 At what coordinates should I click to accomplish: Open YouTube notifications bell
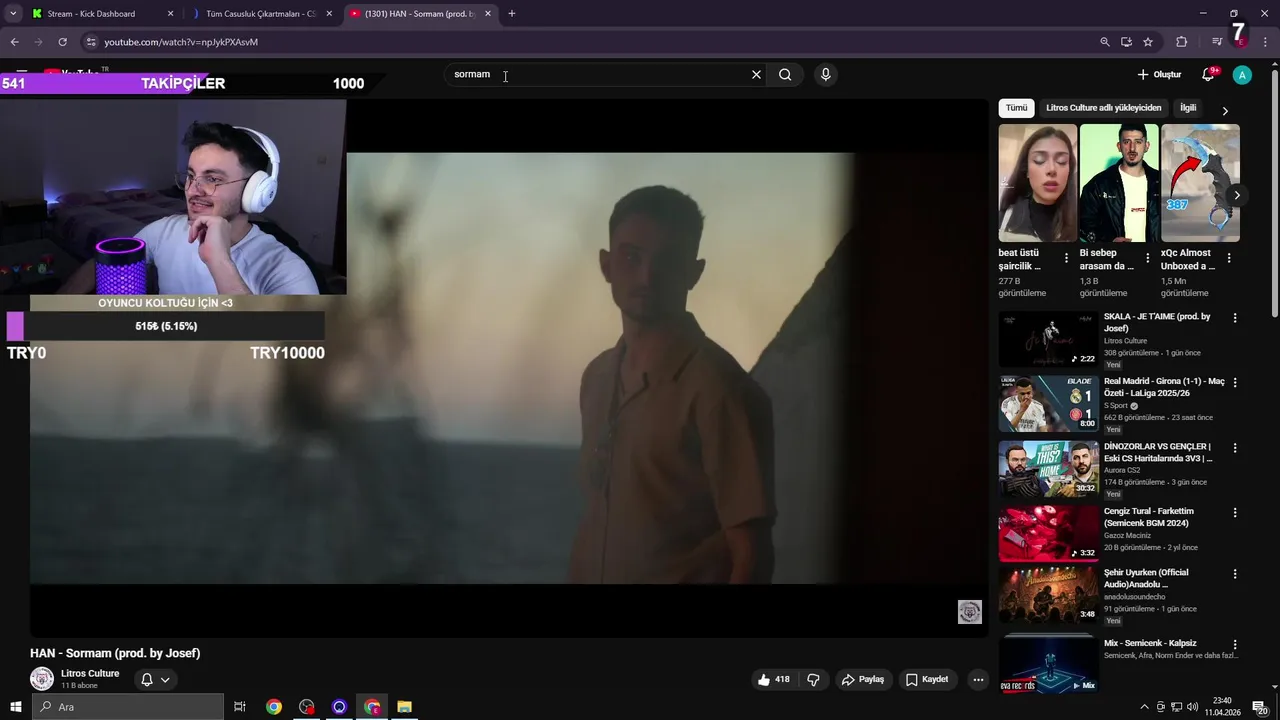tap(1208, 75)
